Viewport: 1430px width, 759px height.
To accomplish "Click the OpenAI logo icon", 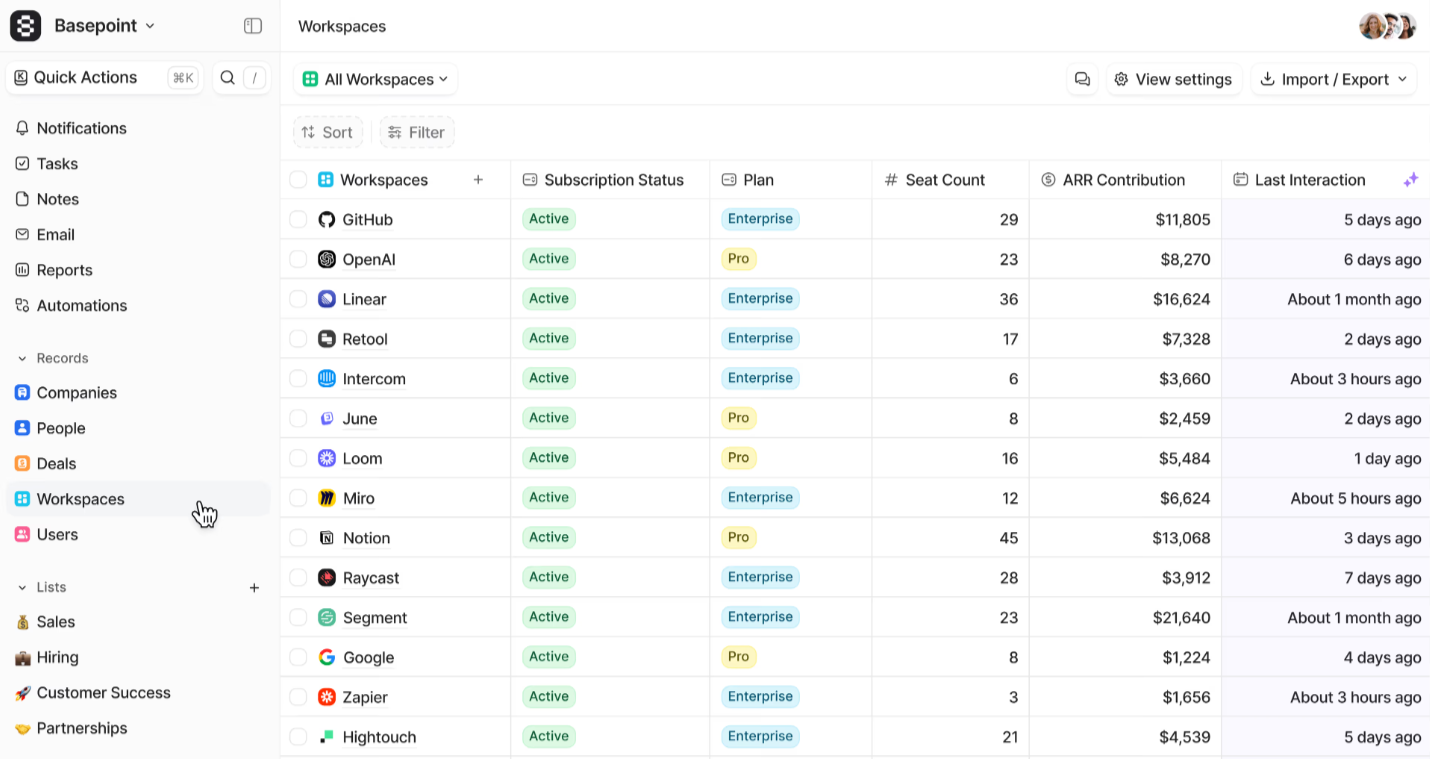I will click(327, 259).
